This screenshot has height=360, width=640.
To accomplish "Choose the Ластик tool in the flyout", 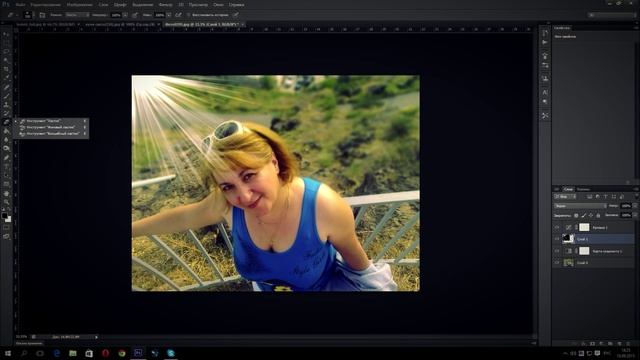I will coord(51,121).
